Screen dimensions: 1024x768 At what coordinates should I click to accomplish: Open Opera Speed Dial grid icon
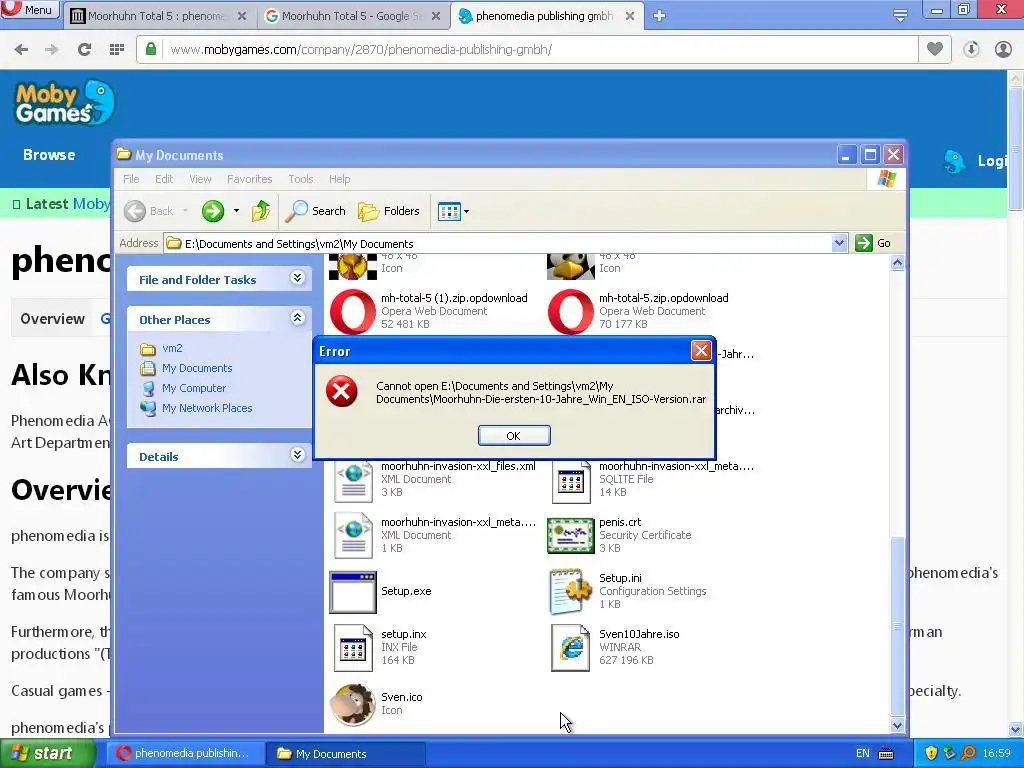[x=117, y=50]
